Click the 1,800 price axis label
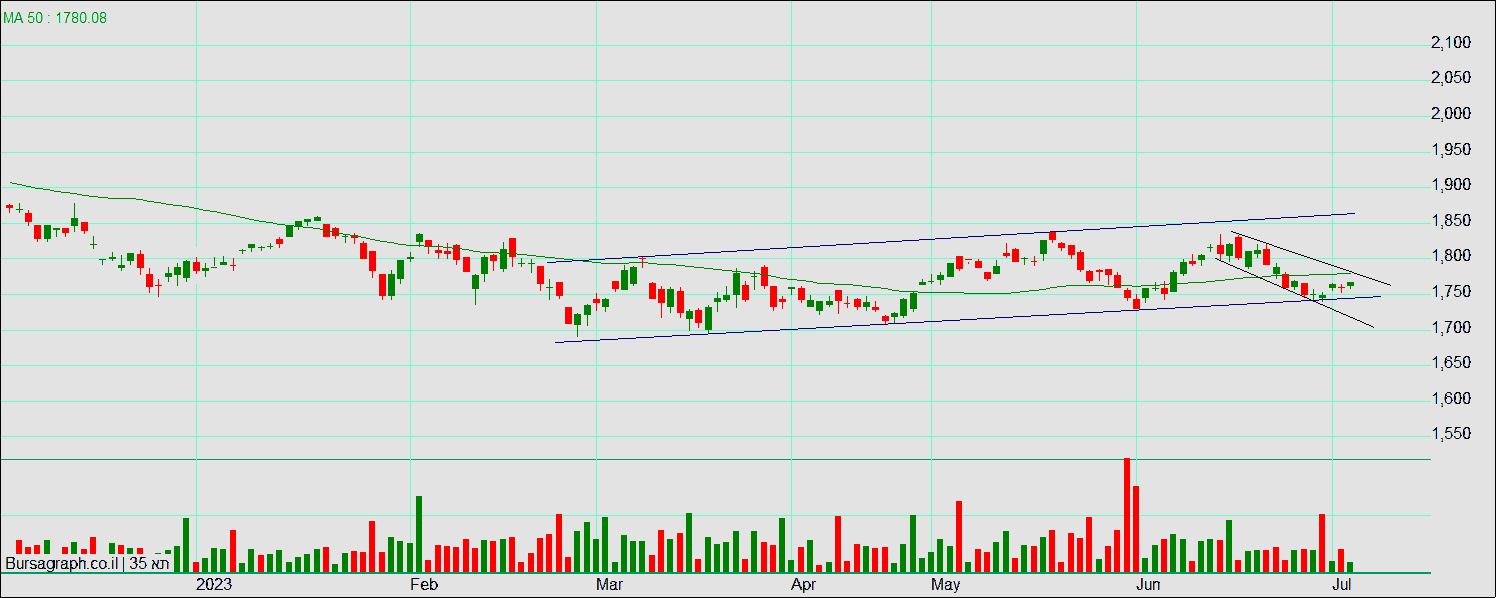This screenshot has height=598, width=1496. (x=1450, y=256)
